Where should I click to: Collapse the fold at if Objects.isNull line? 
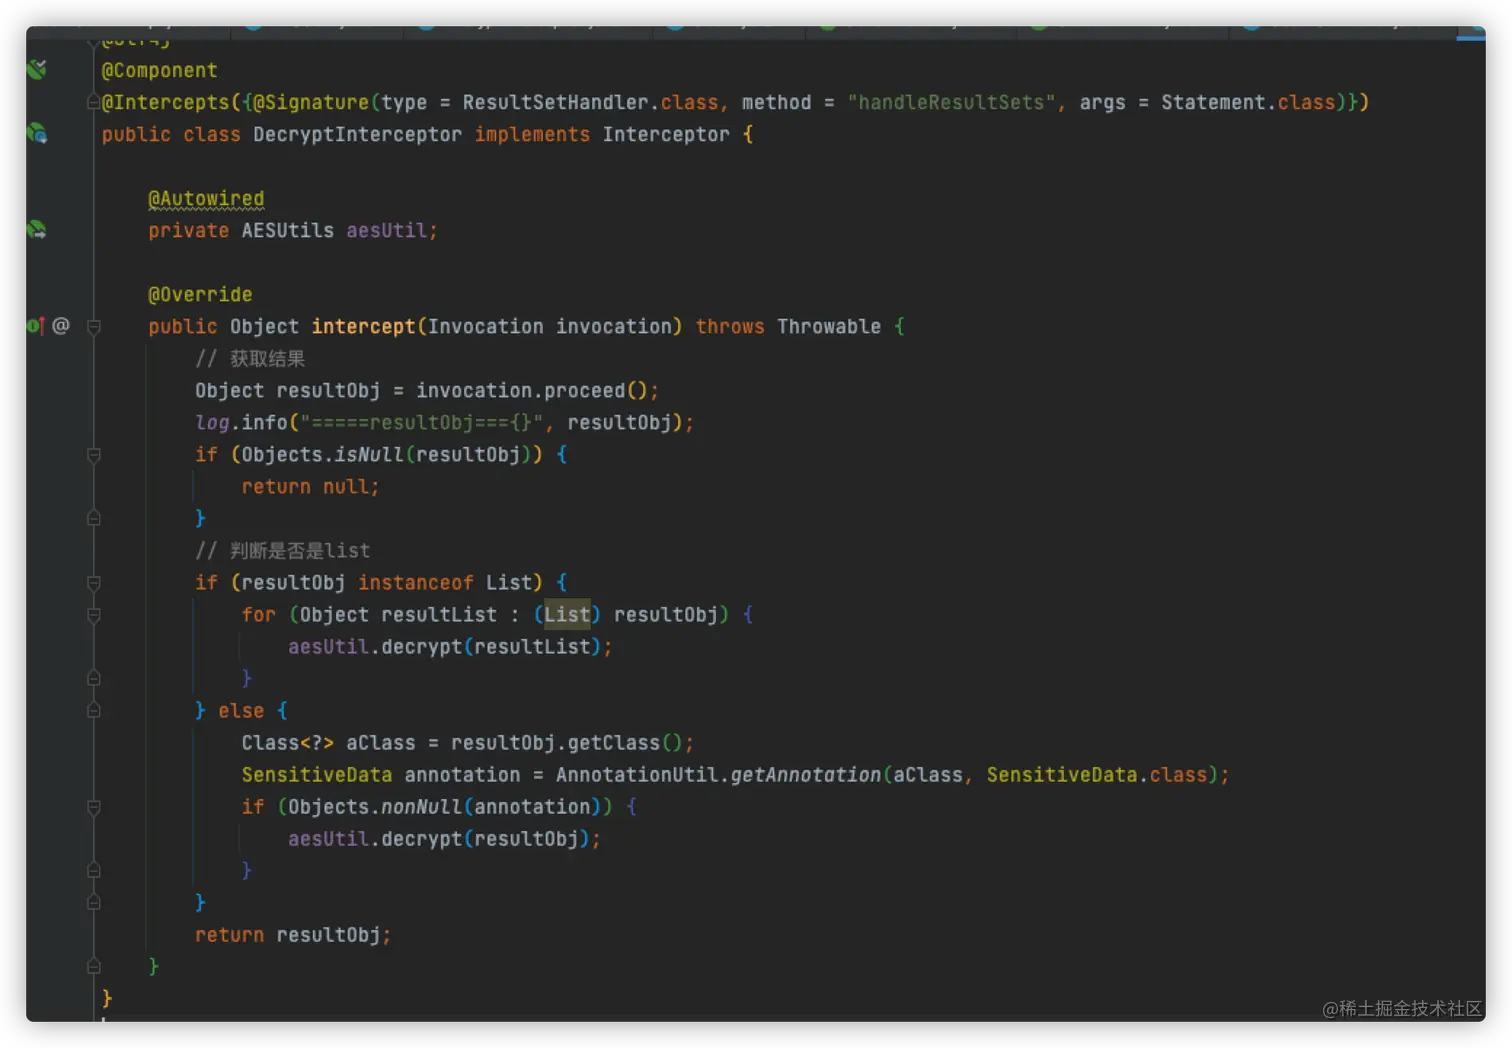tap(93, 454)
